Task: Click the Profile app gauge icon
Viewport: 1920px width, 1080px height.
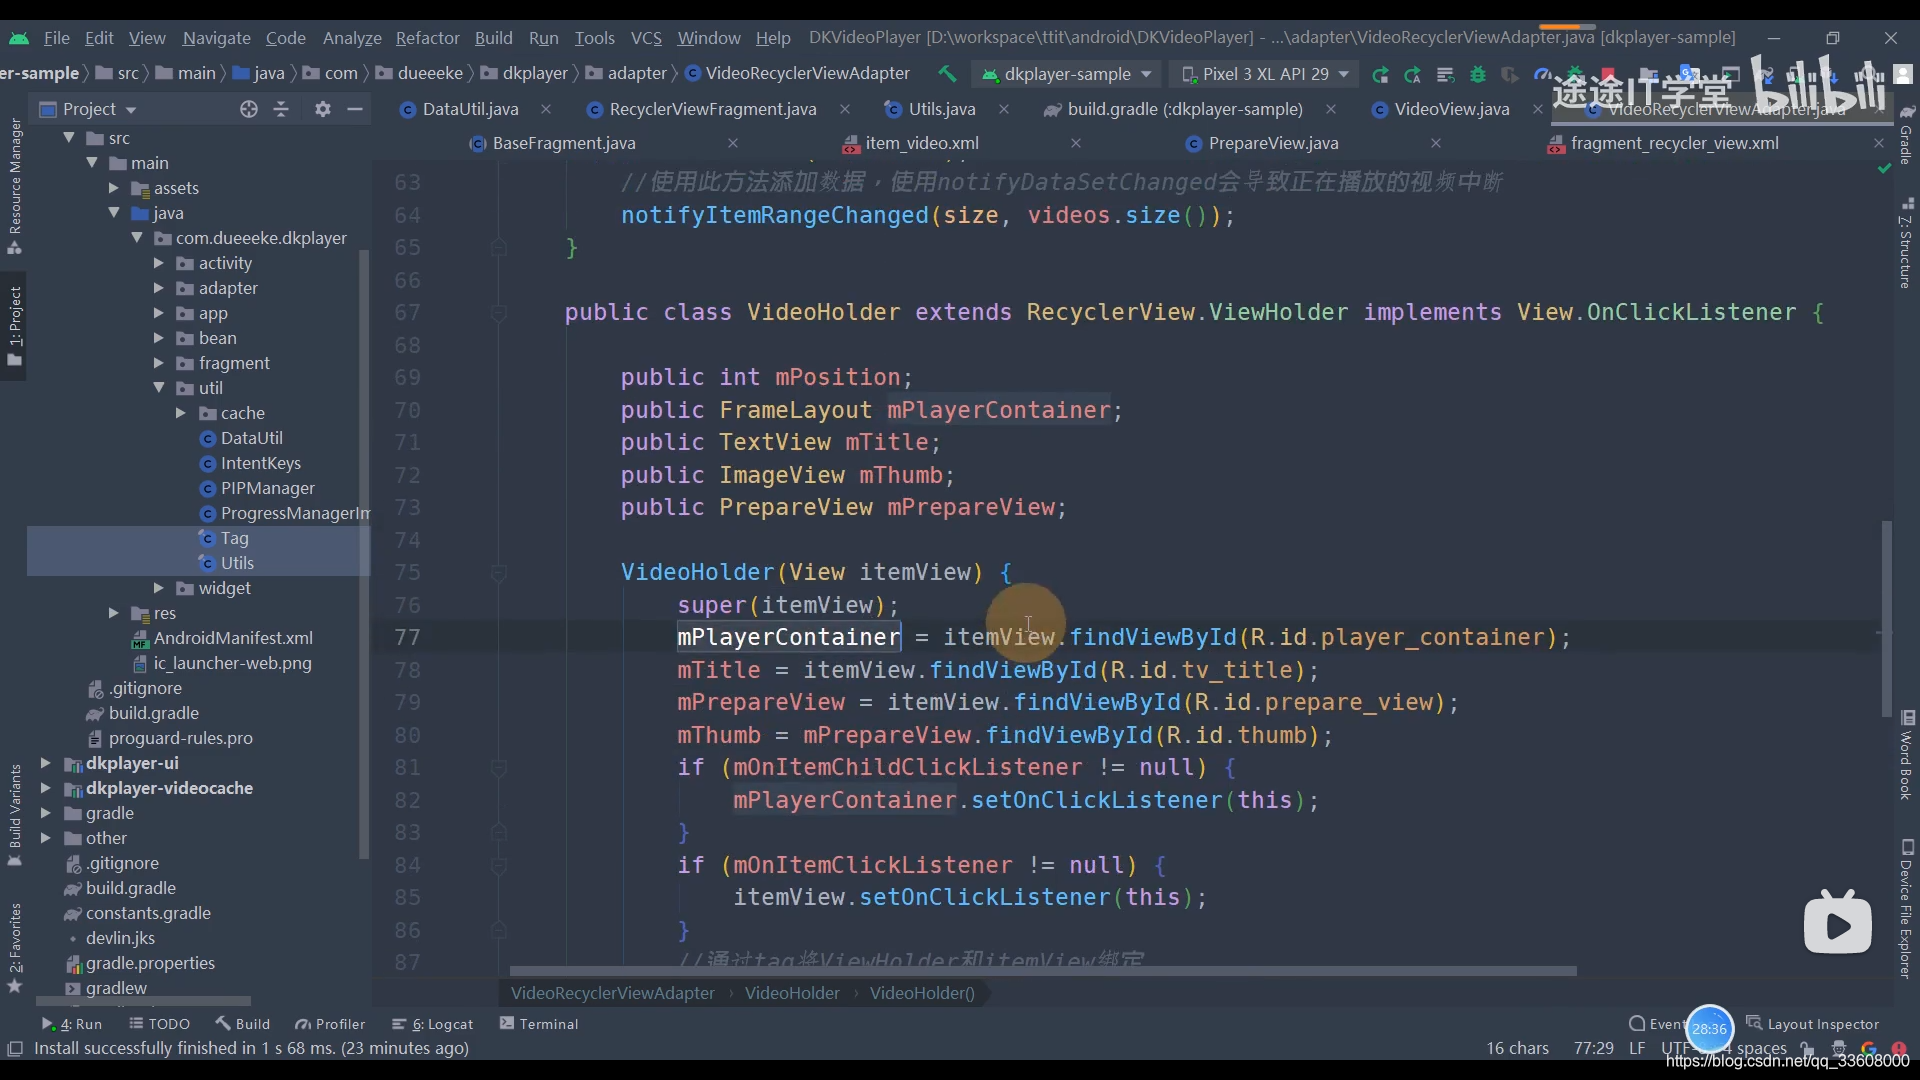Action: 1543,74
